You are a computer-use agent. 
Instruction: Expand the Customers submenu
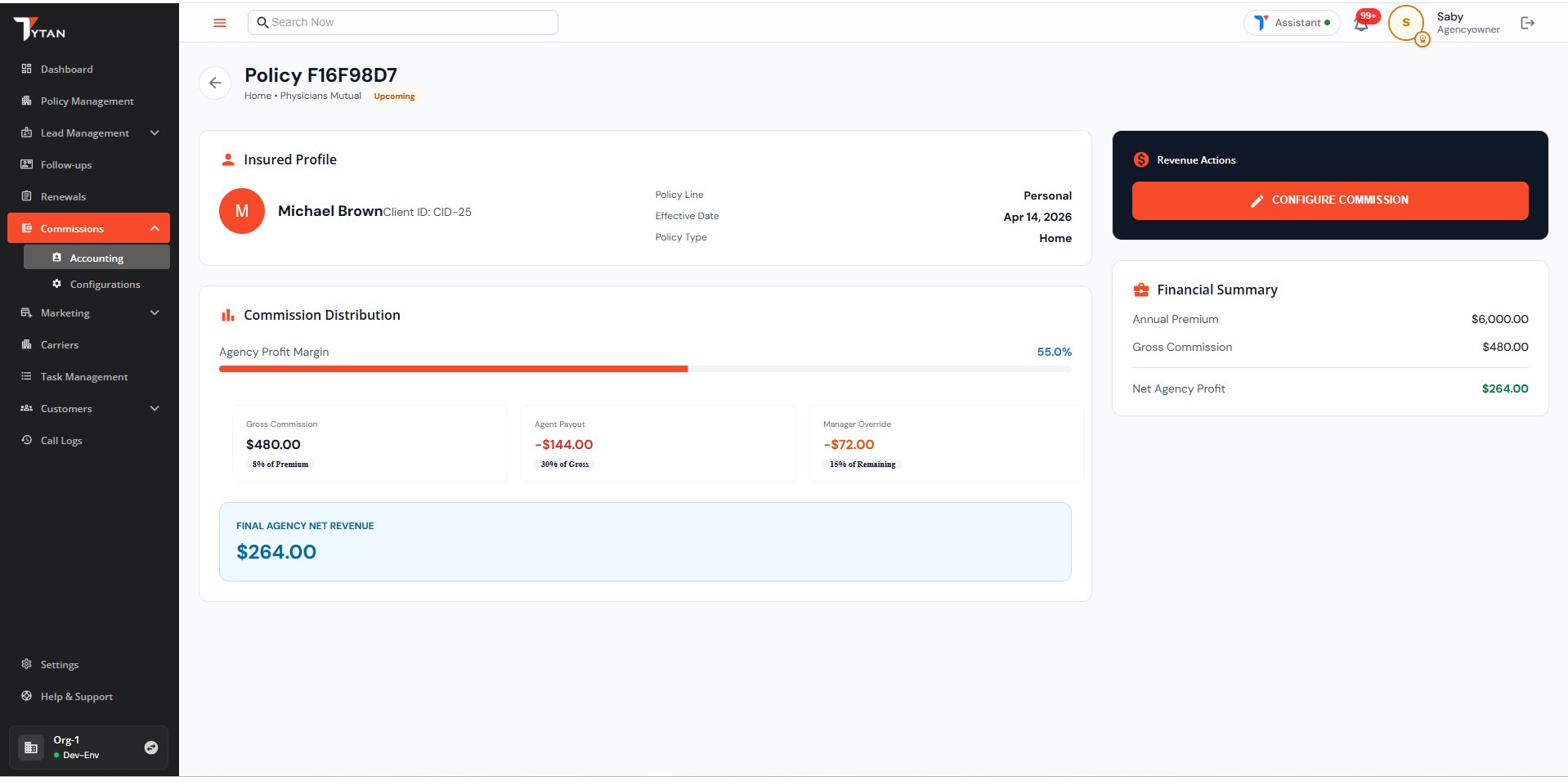tap(154, 409)
